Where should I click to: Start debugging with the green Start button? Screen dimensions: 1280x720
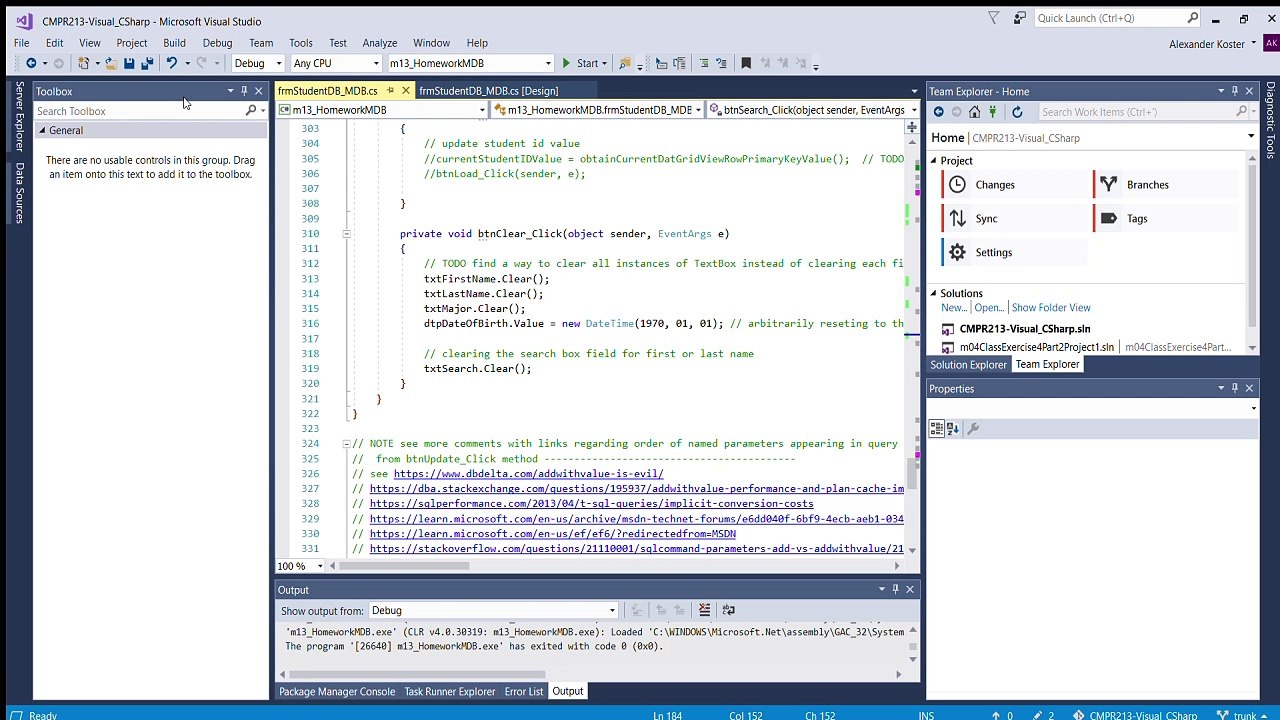tap(580, 63)
